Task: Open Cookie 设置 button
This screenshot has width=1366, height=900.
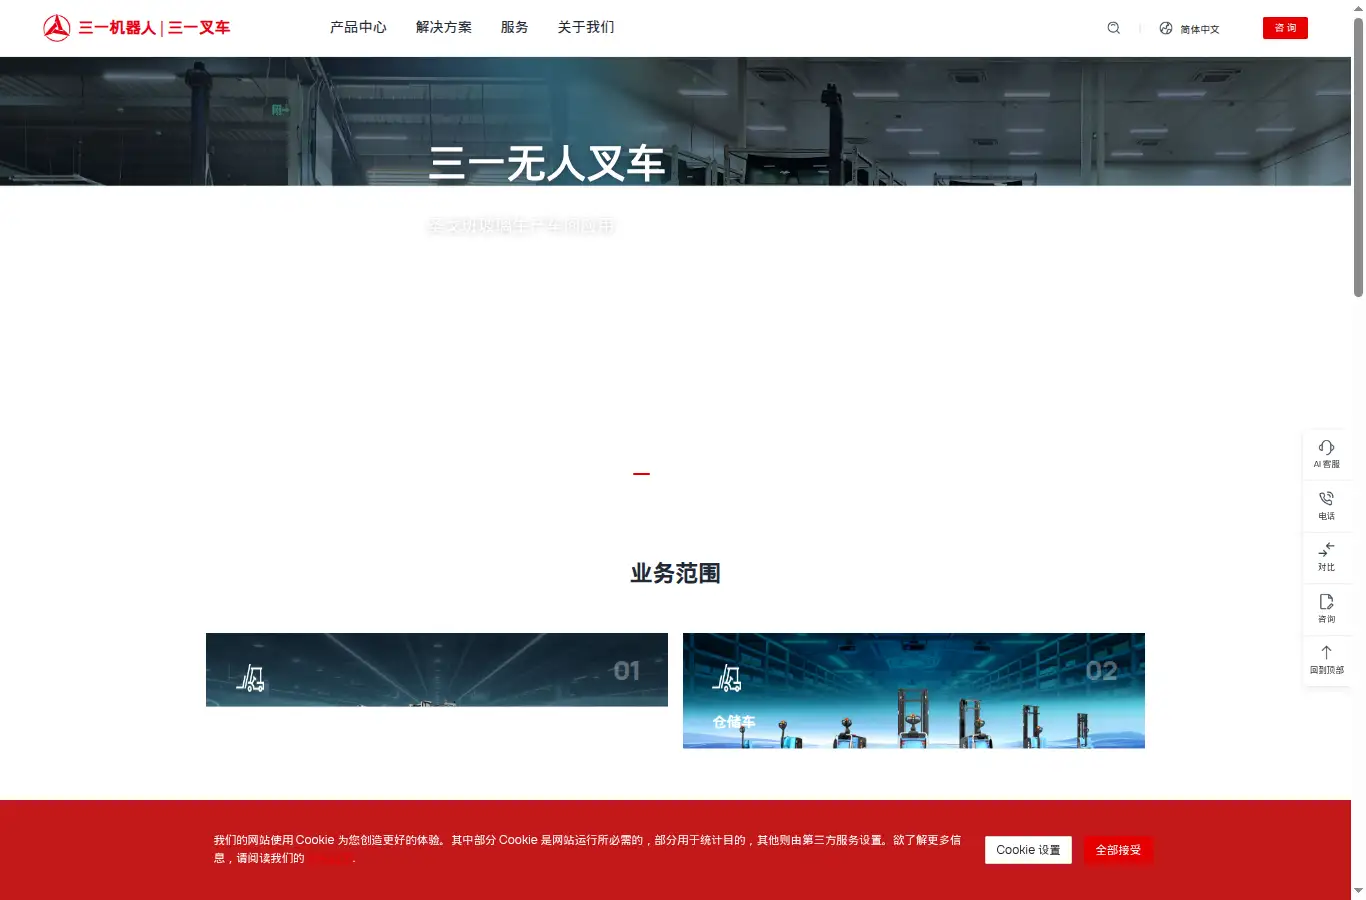Action: point(1028,850)
